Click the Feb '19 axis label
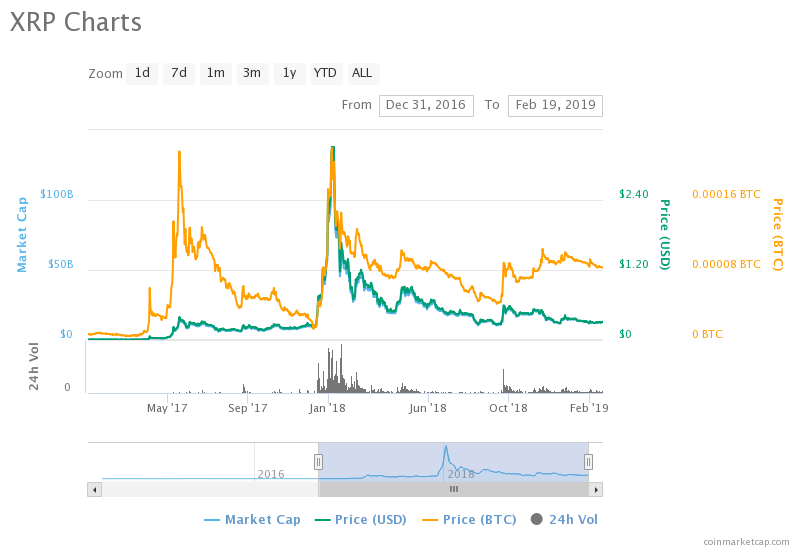Image resolution: width=800 pixels, height=550 pixels. tap(589, 408)
